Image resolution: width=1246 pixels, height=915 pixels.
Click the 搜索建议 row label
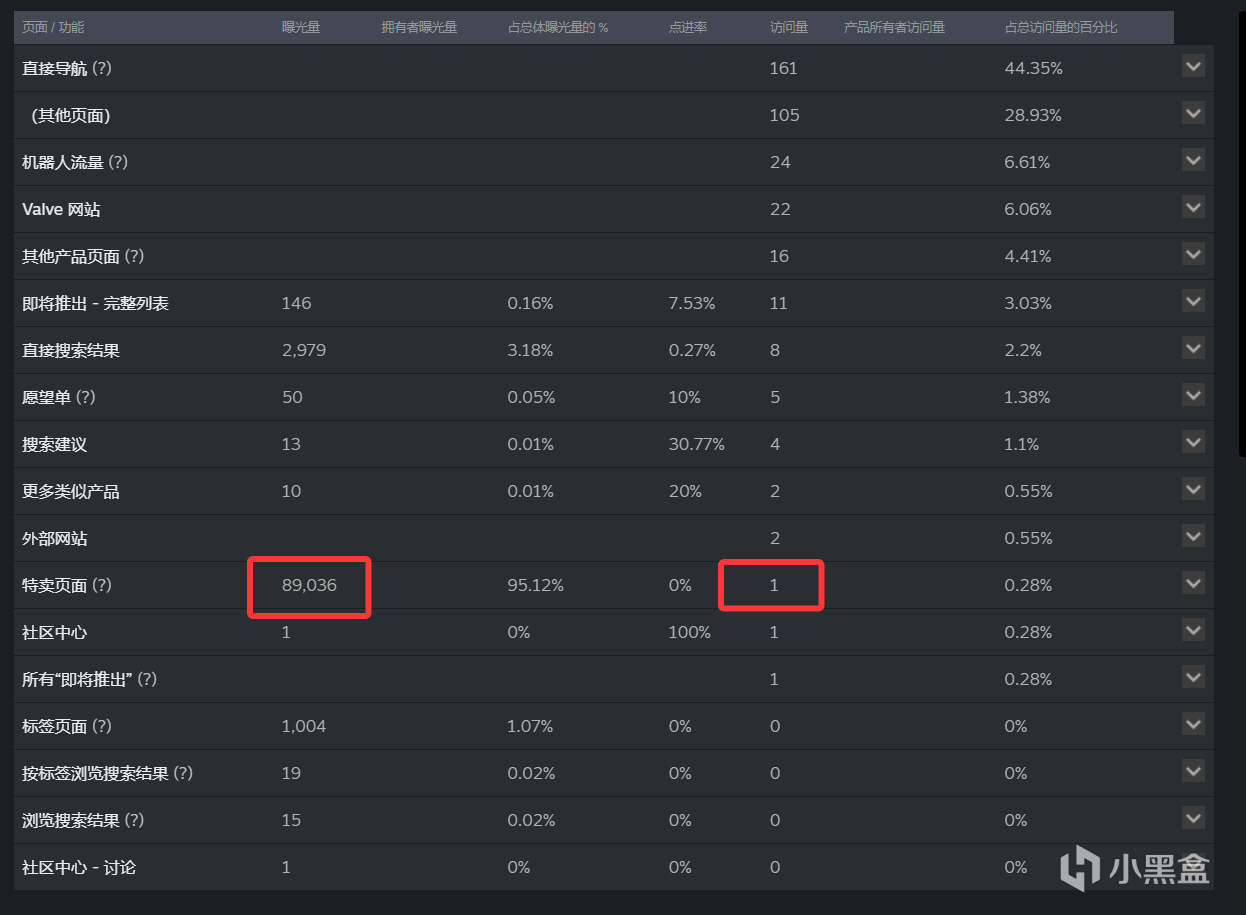(x=55, y=444)
